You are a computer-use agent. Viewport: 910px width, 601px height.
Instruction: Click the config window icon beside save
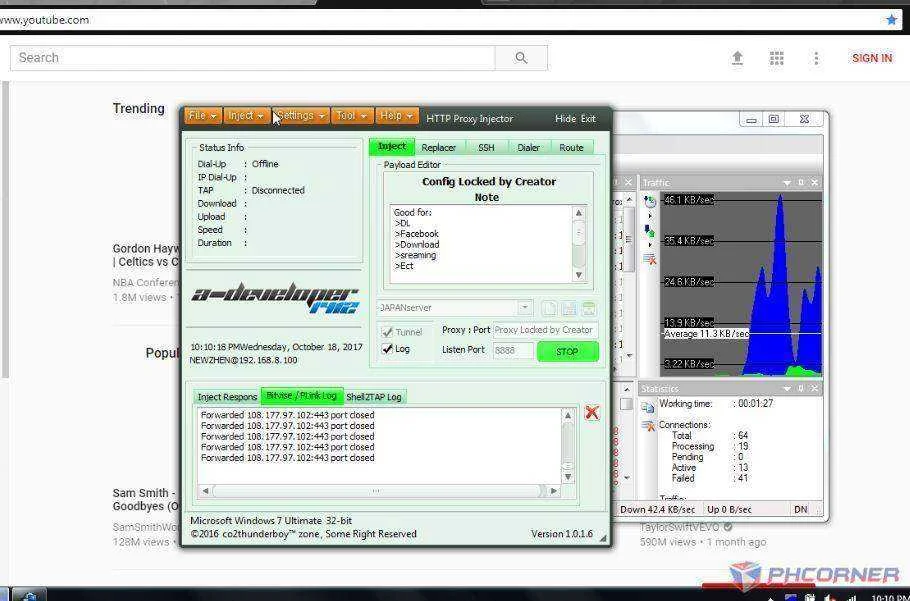tap(588, 309)
